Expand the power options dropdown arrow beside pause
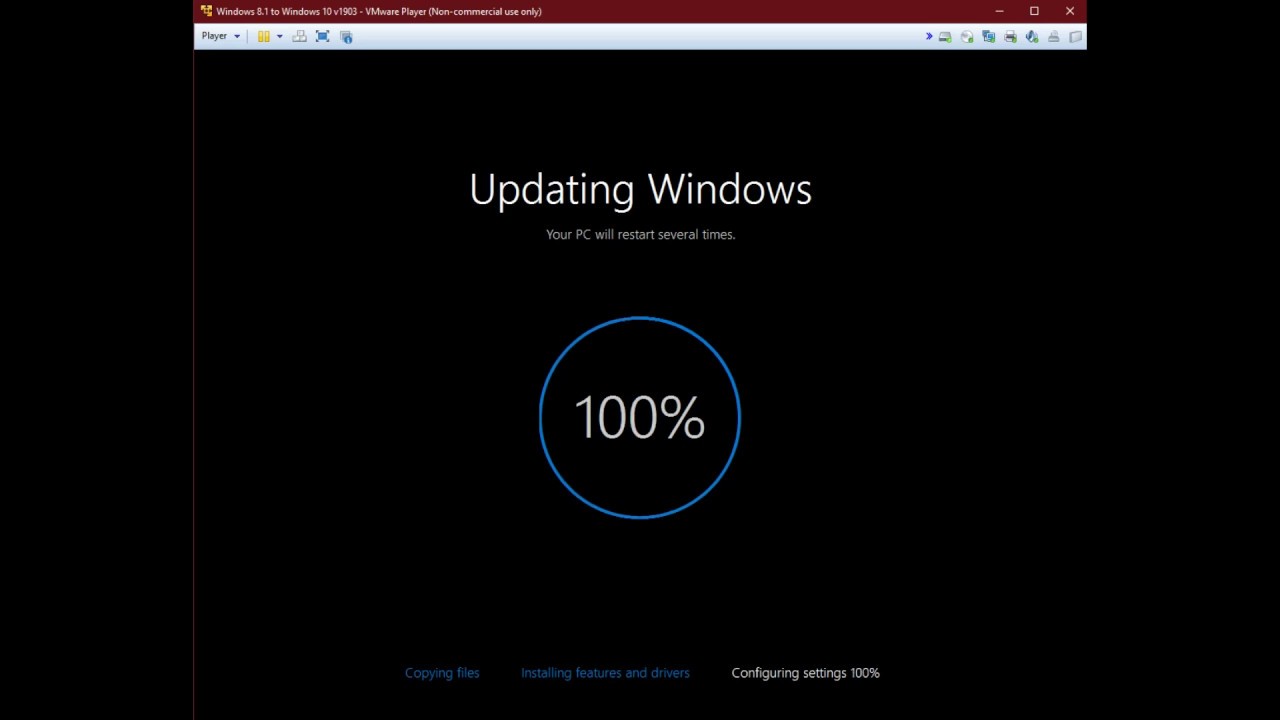This screenshot has height=720, width=1280. pos(279,36)
